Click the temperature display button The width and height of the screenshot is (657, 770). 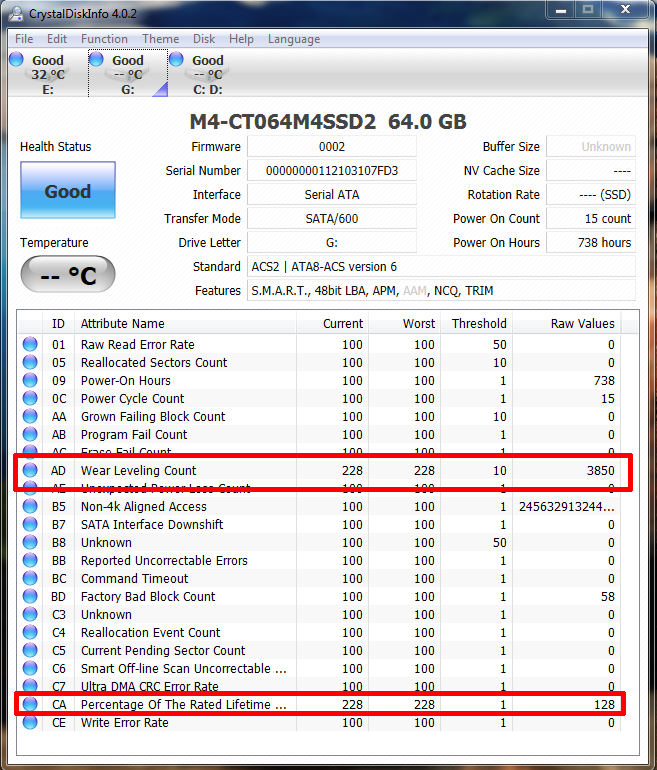tap(68, 274)
